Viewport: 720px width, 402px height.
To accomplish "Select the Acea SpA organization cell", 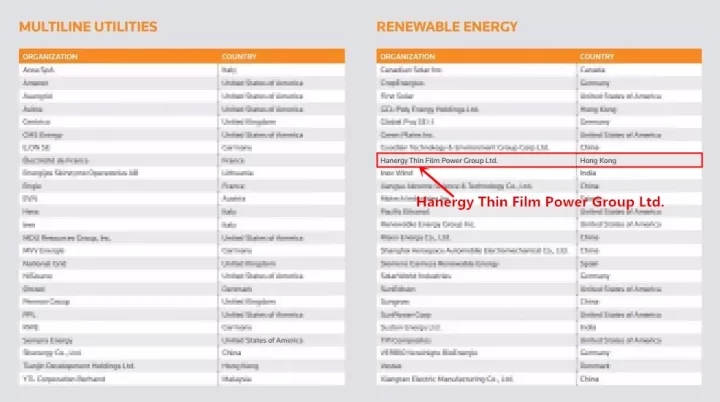I will click(118, 70).
